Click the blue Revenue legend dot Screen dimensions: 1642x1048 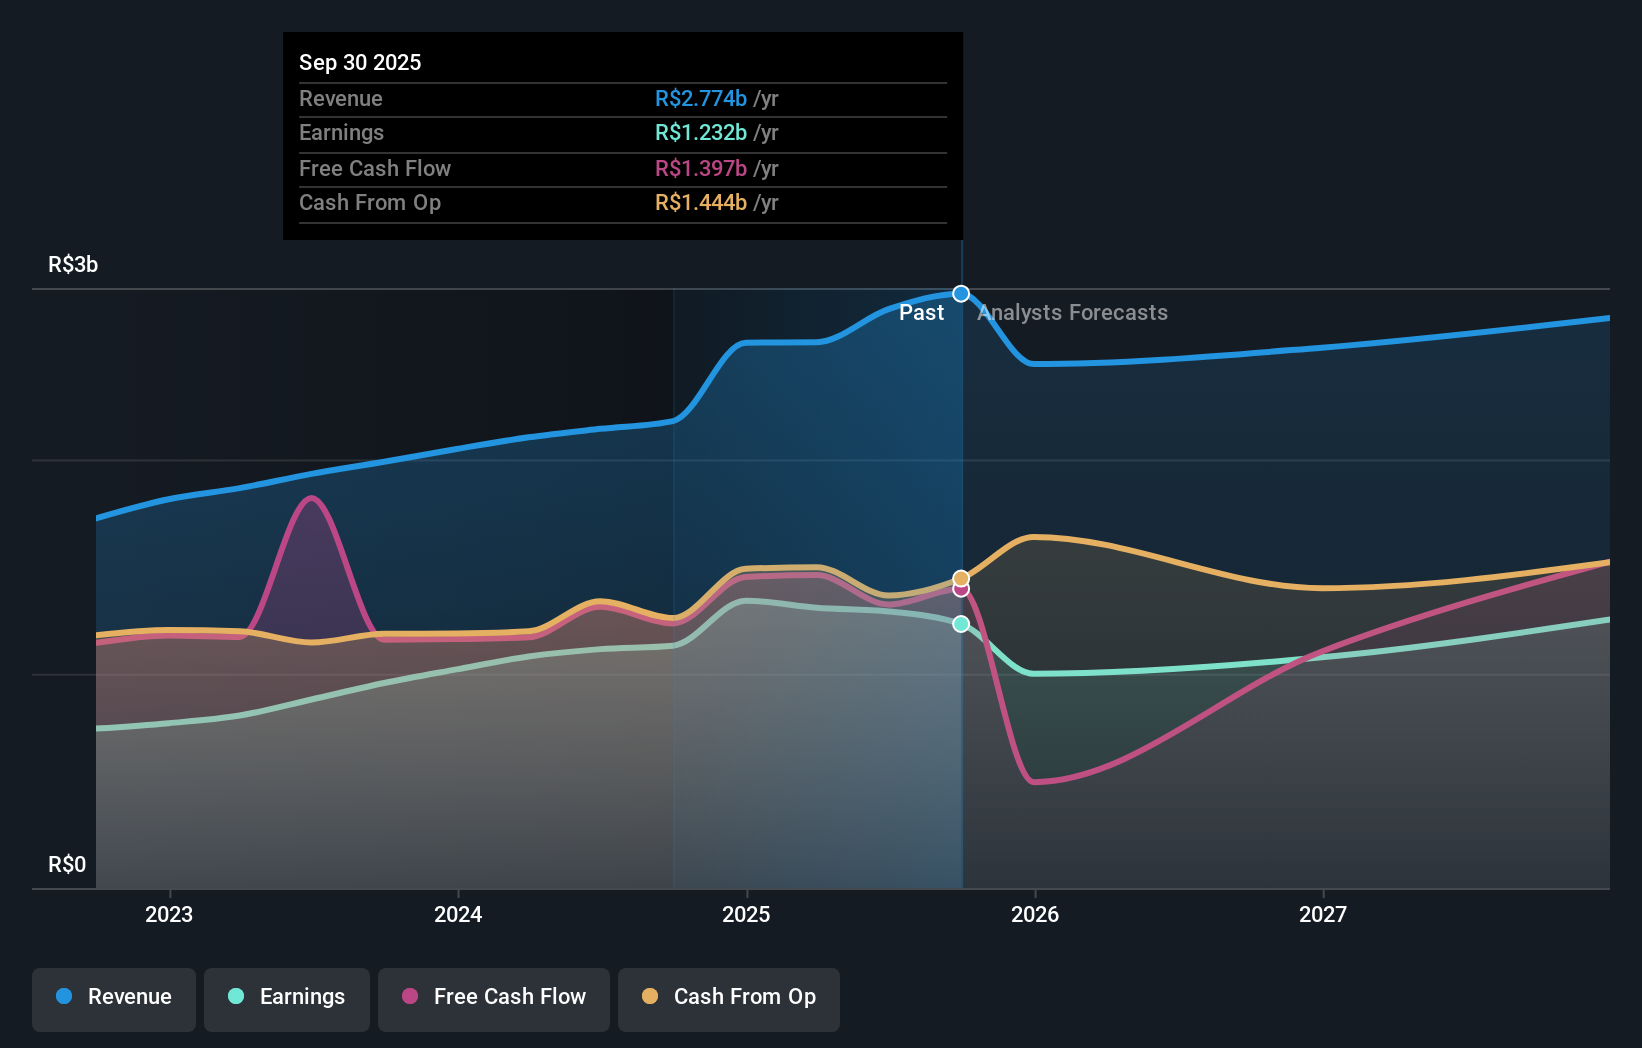pos(62,998)
